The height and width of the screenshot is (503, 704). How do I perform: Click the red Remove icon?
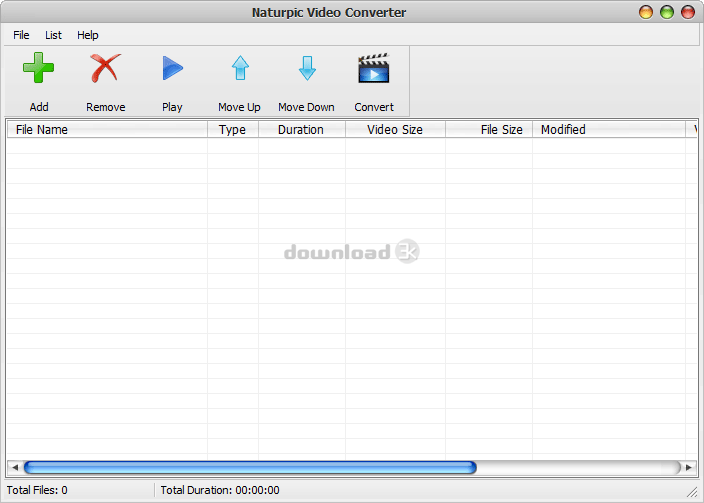click(105, 70)
